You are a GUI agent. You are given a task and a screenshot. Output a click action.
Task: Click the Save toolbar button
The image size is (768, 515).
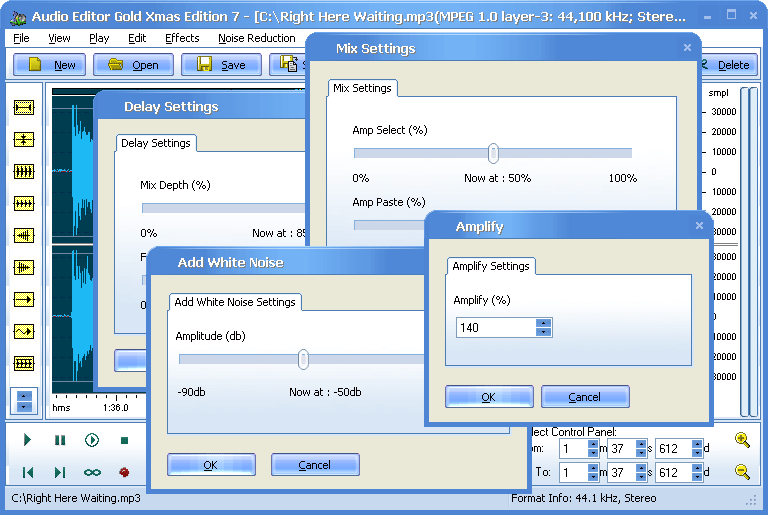click(x=221, y=65)
